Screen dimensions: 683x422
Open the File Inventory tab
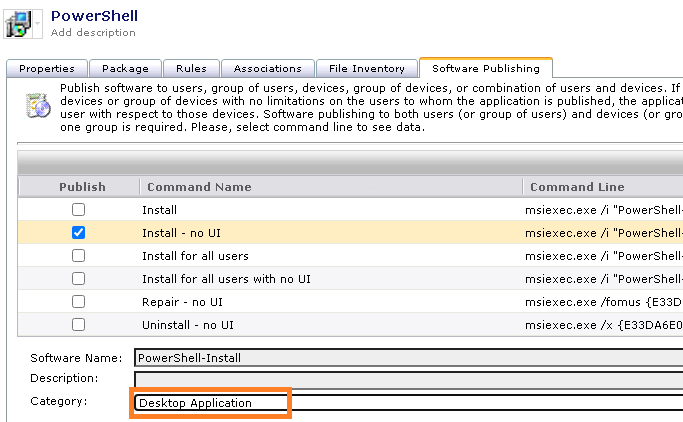point(367,69)
